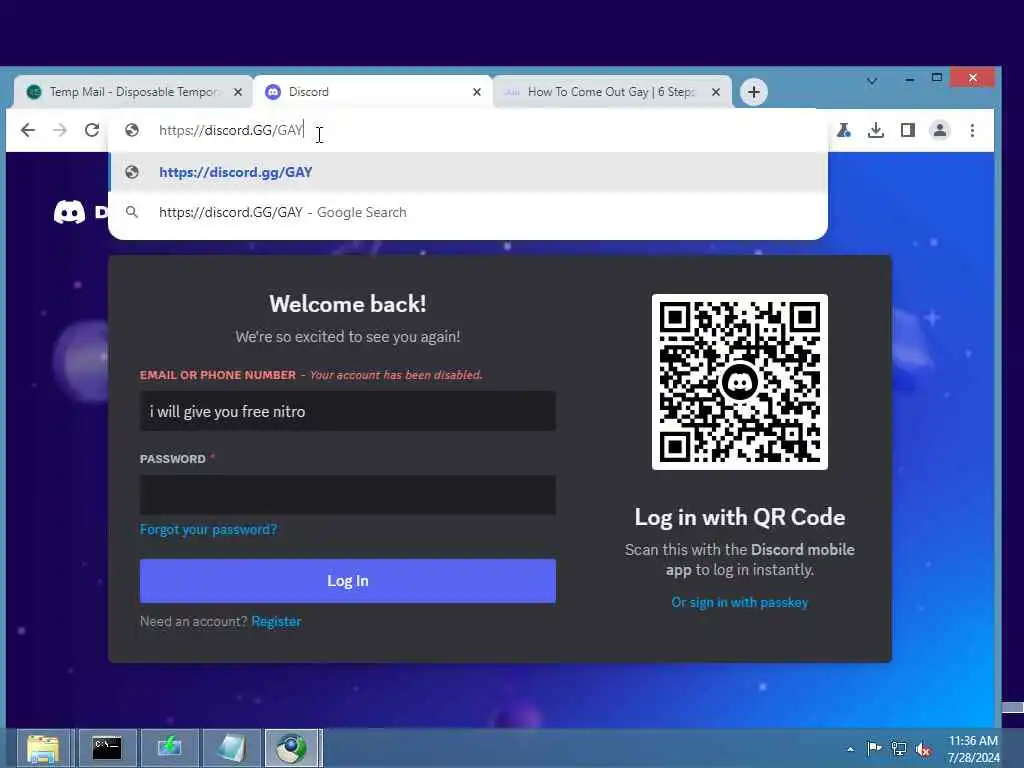Click the Discord logo on the page
Image resolution: width=1024 pixels, height=768 pixels.
(69, 212)
